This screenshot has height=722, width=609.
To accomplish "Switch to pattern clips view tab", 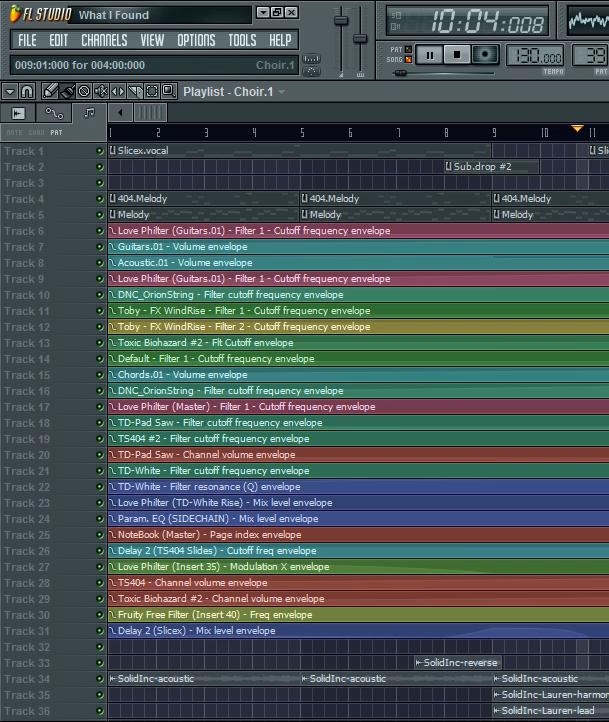I will click(89, 113).
